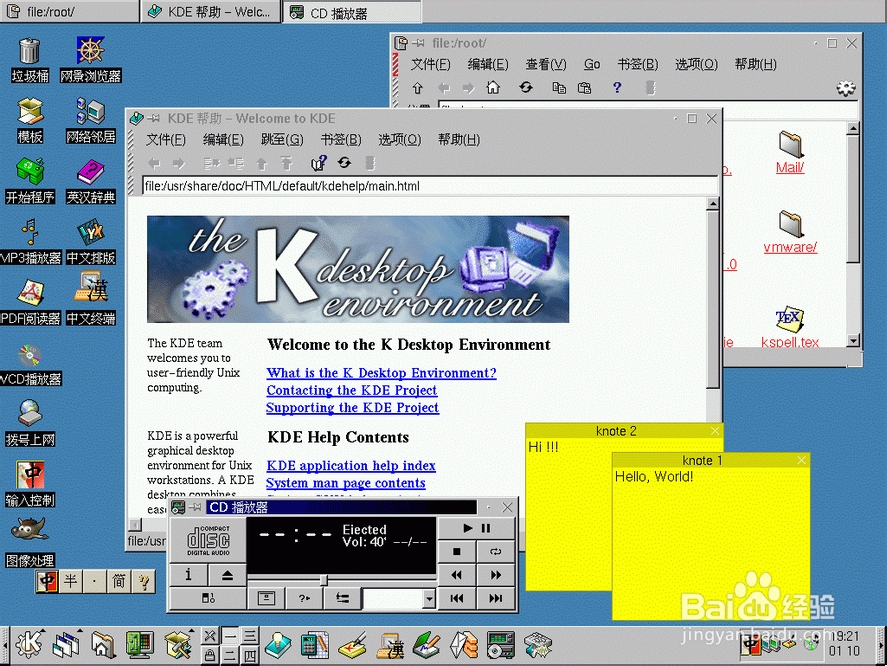
Task: Click the Up arrow in file:/root/ toolbar
Action: (417, 88)
